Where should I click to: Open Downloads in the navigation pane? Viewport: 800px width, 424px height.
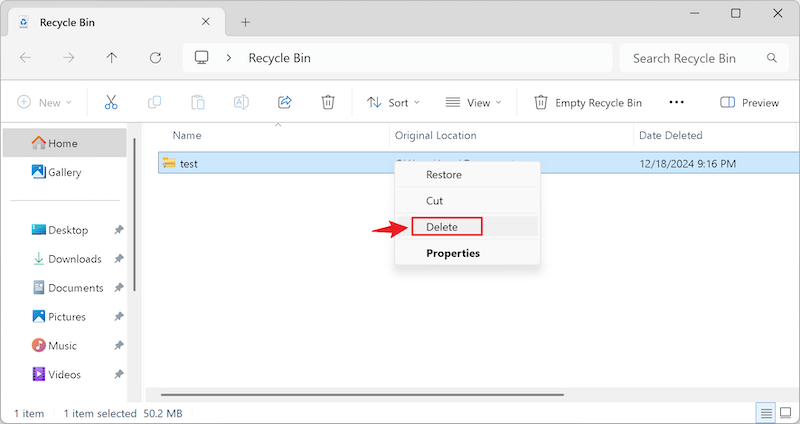pos(65,259)
